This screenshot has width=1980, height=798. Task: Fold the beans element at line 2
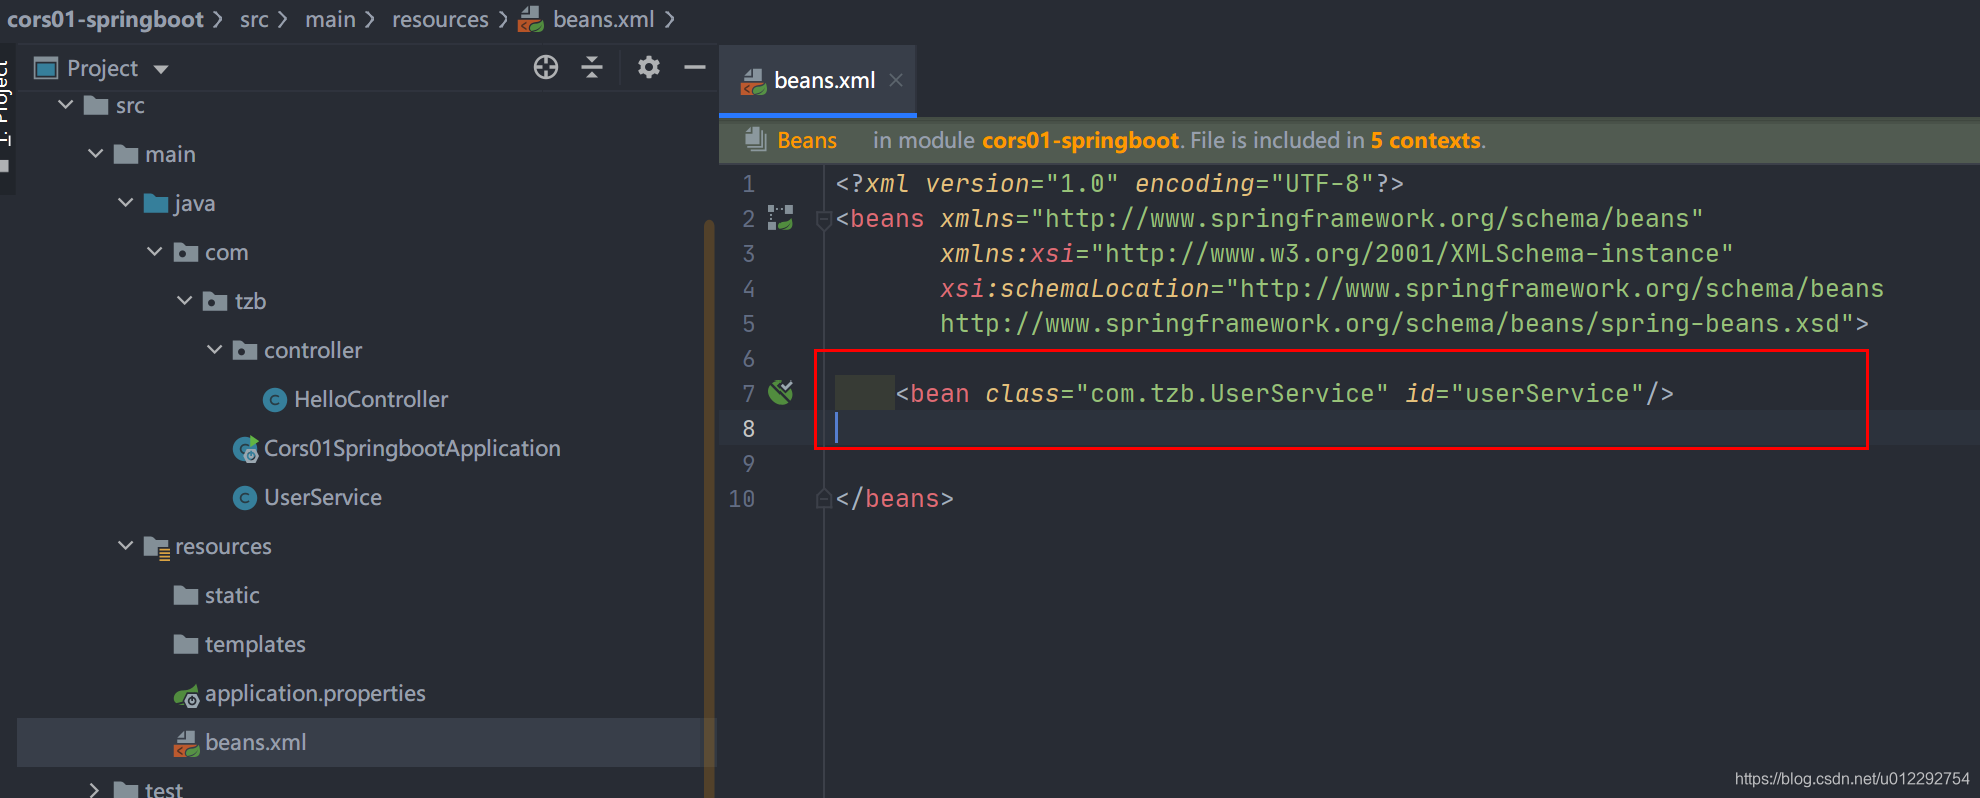click(x=824, y=219)
